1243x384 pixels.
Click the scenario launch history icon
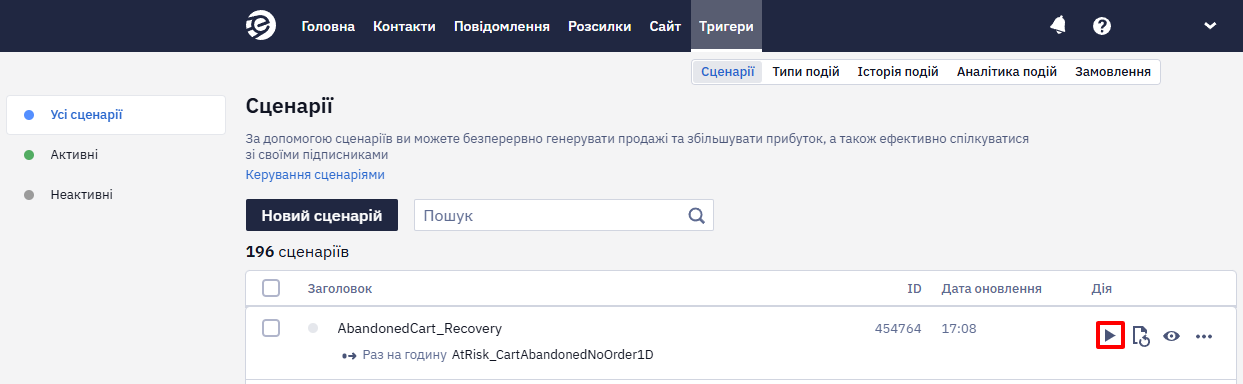(x=1141, y=337)
